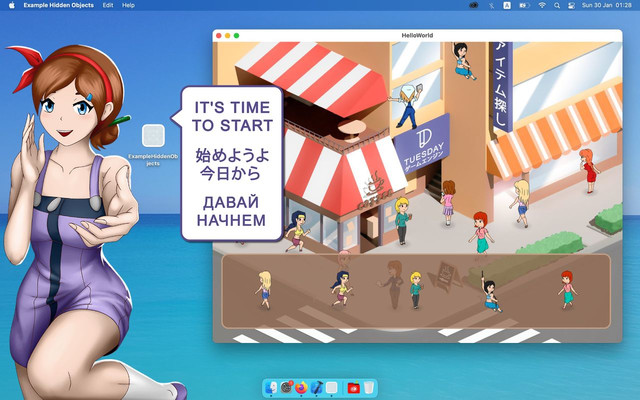Launch Firefox from the dock

tap(301, 387)
